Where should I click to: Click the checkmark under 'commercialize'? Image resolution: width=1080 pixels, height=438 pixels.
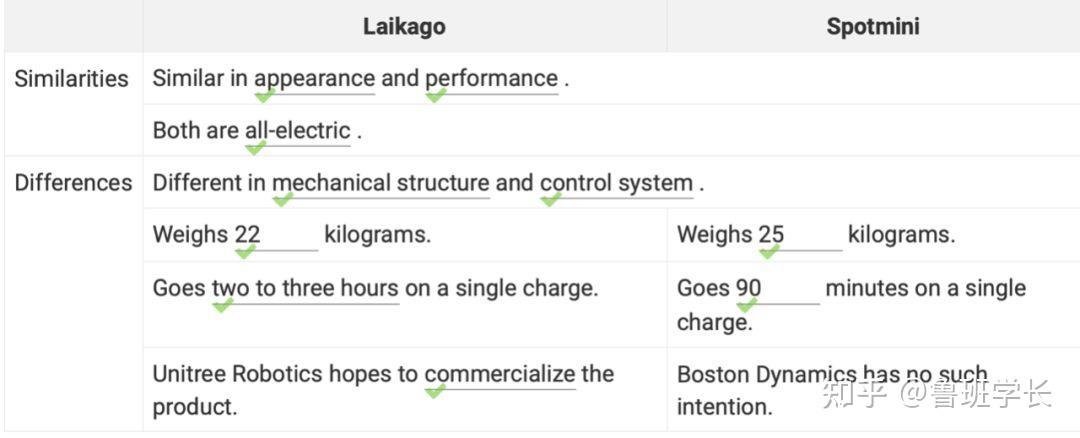pyautogui.click(x=435, y=391)
